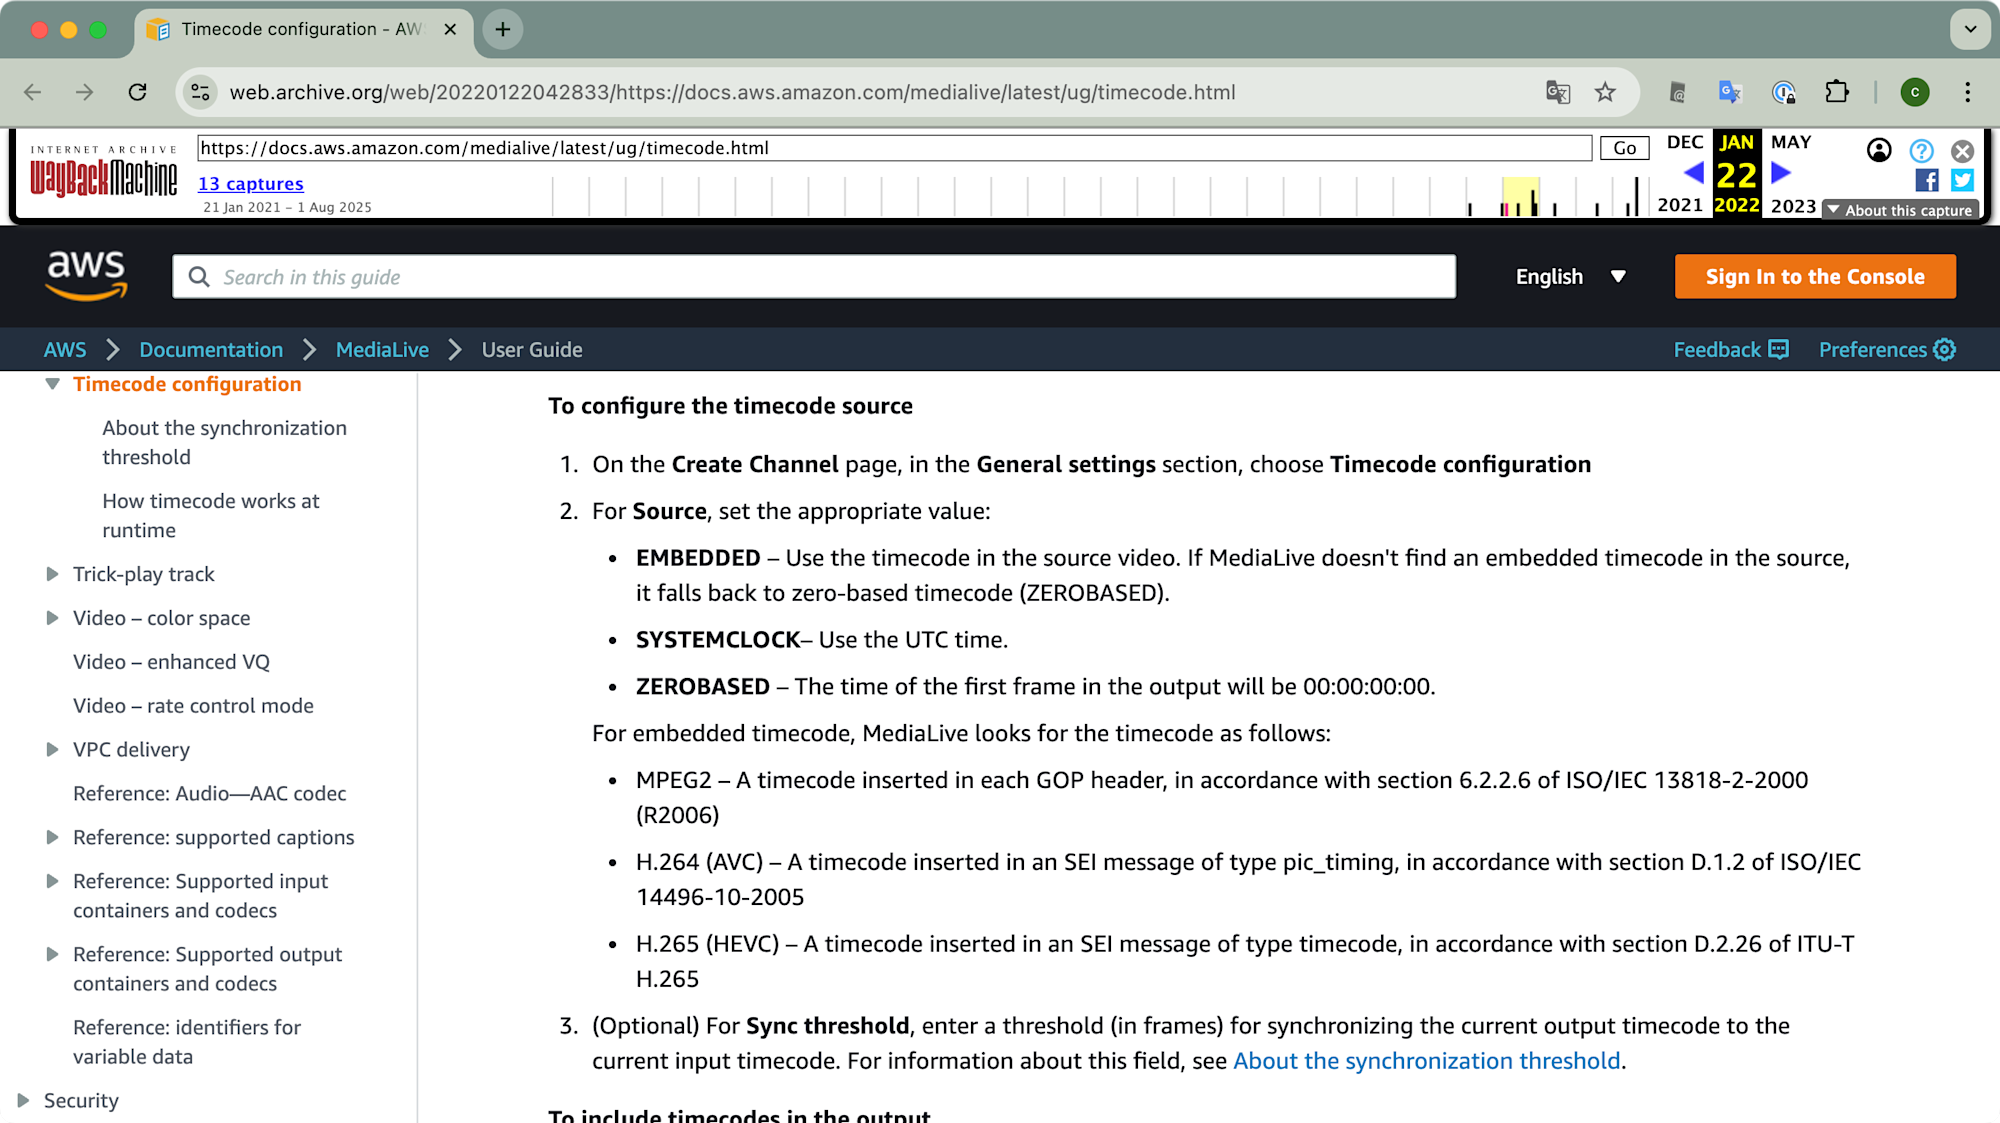Collapse the Timecode configuration section
The width and height of the screenshot is (2000, 1123).
coord(52,384)
